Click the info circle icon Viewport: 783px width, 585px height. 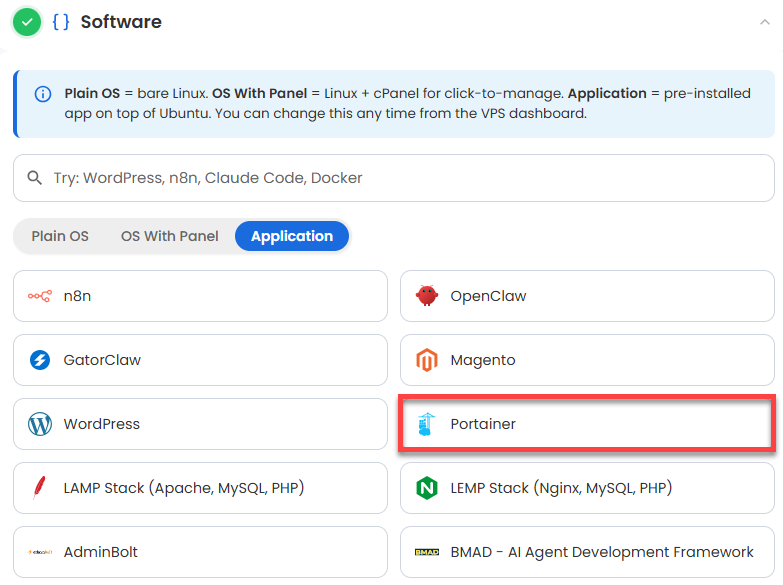click(43, 94)
